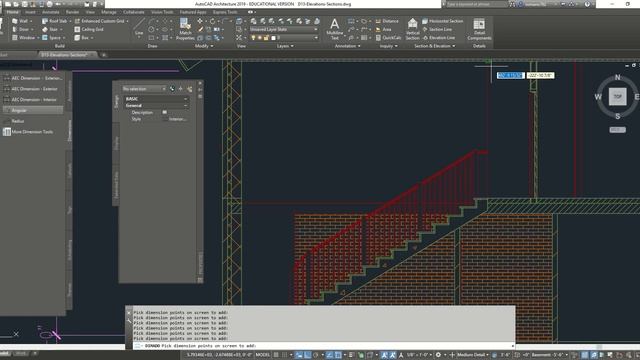640x360 pixels.
Task: Expand the Layers panel dropdown
Action: click(x=285, y=46)
